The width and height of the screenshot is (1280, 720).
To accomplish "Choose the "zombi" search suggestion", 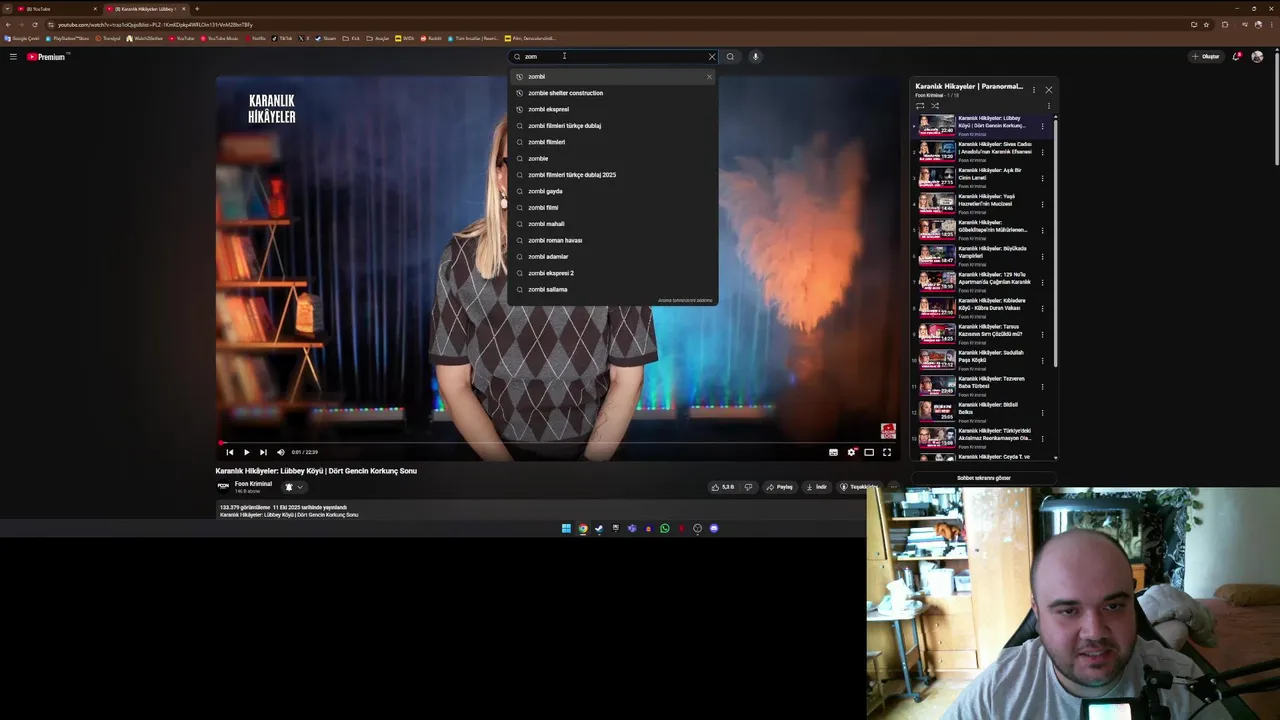I will click(612, 77).
